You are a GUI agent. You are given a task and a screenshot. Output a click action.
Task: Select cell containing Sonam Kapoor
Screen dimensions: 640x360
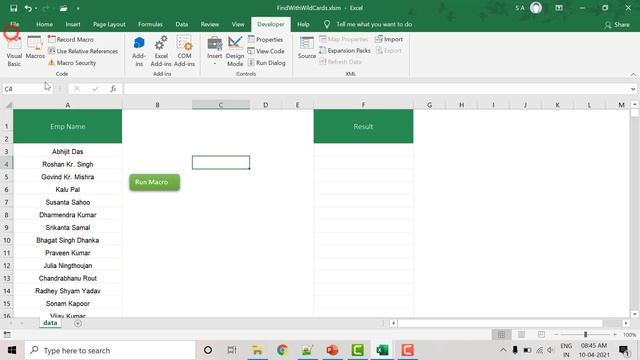[68, 303]
